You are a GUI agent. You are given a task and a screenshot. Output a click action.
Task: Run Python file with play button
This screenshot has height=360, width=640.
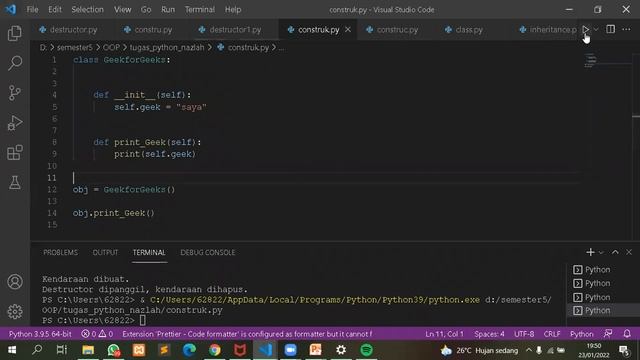[x=586, y=29]
